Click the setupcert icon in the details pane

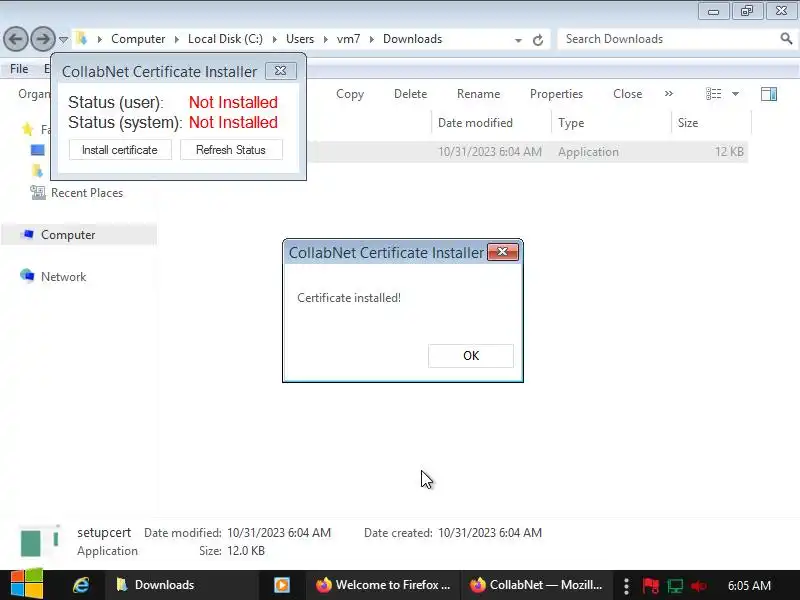point(40,542)
